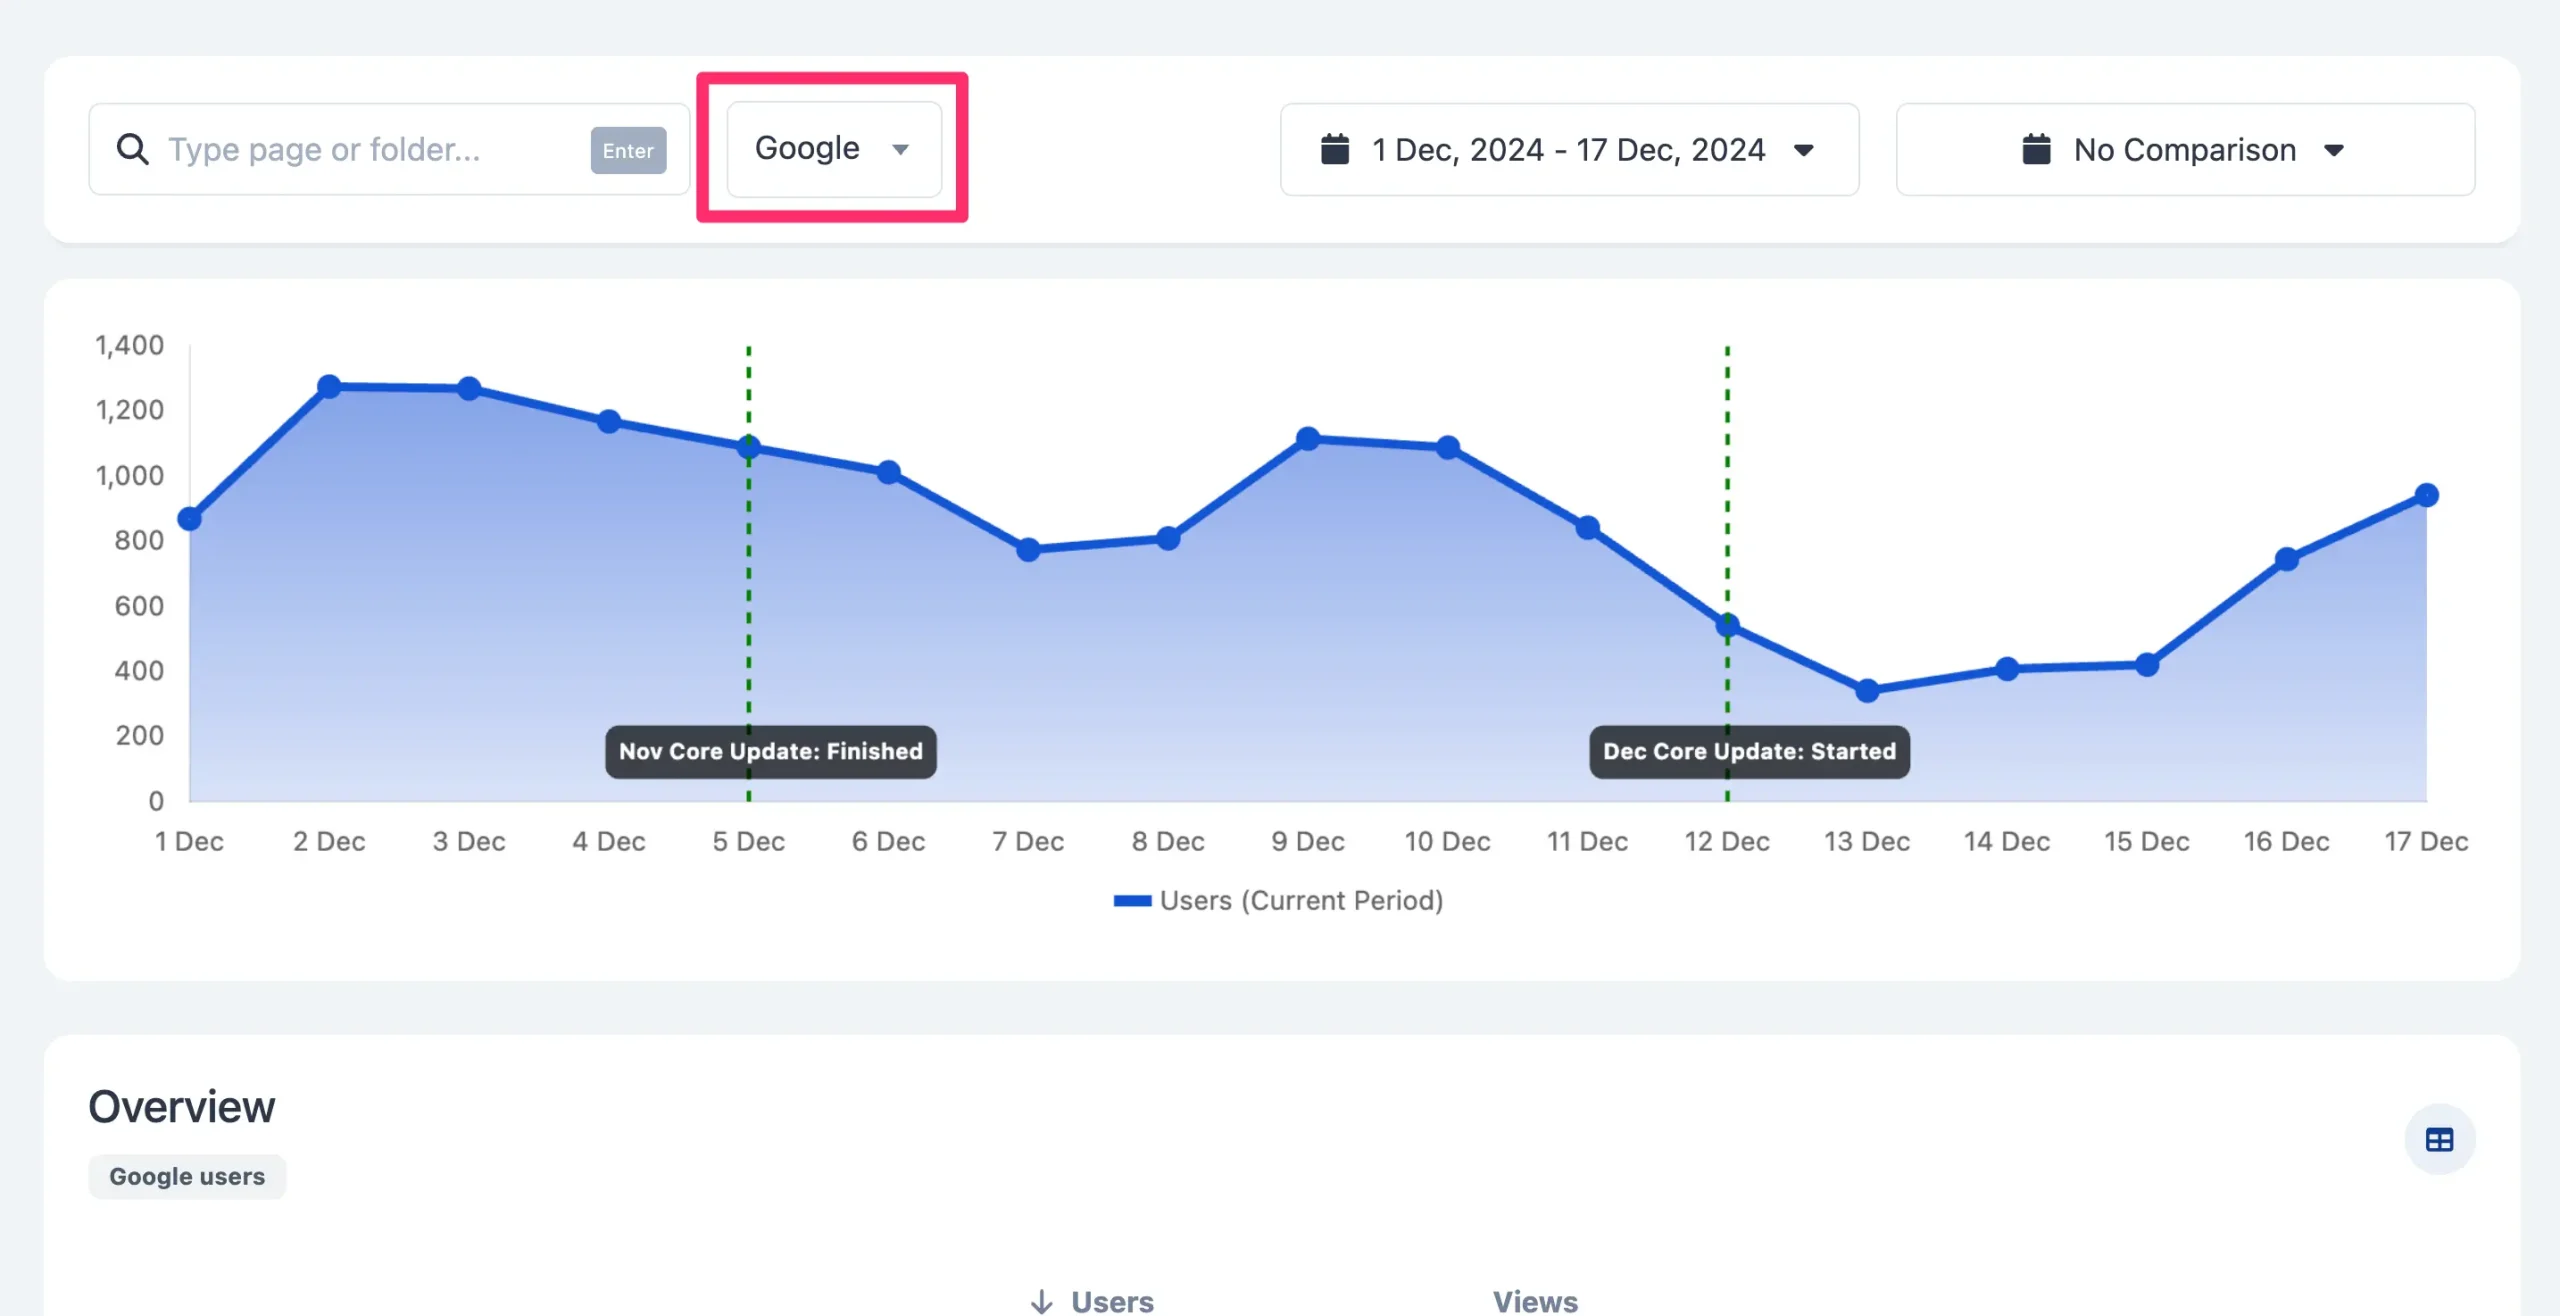Click the Google users tag
The image size is (2560, 1316).
tap(187, 1176)
